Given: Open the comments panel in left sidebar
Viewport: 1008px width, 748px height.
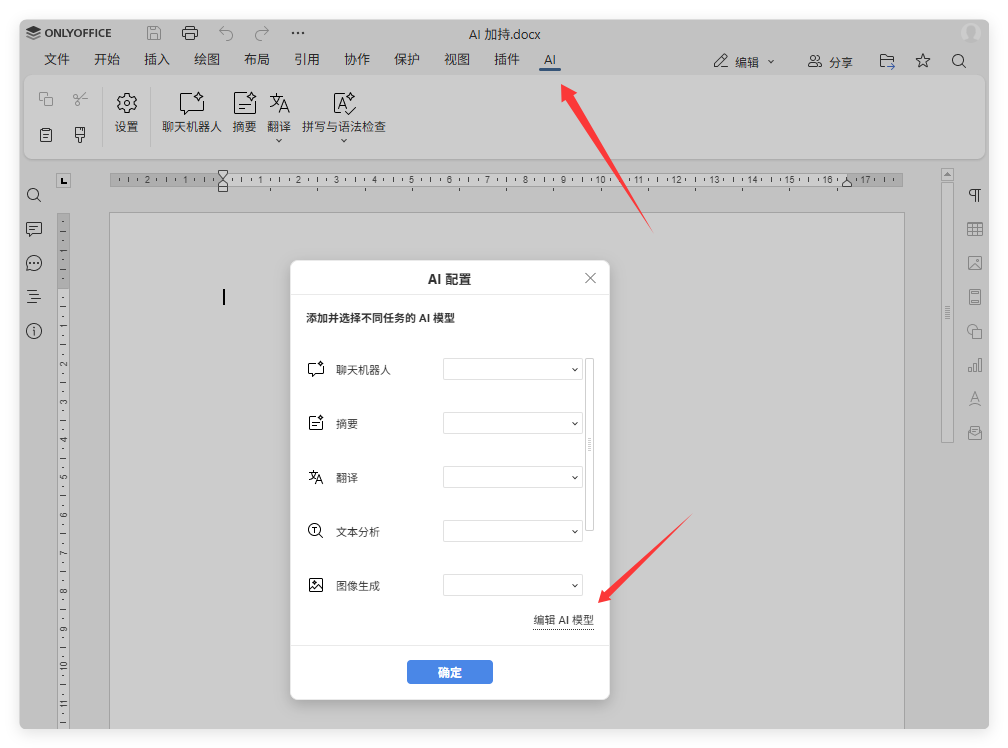Looking at the screenshot, I should pos(34,229).
